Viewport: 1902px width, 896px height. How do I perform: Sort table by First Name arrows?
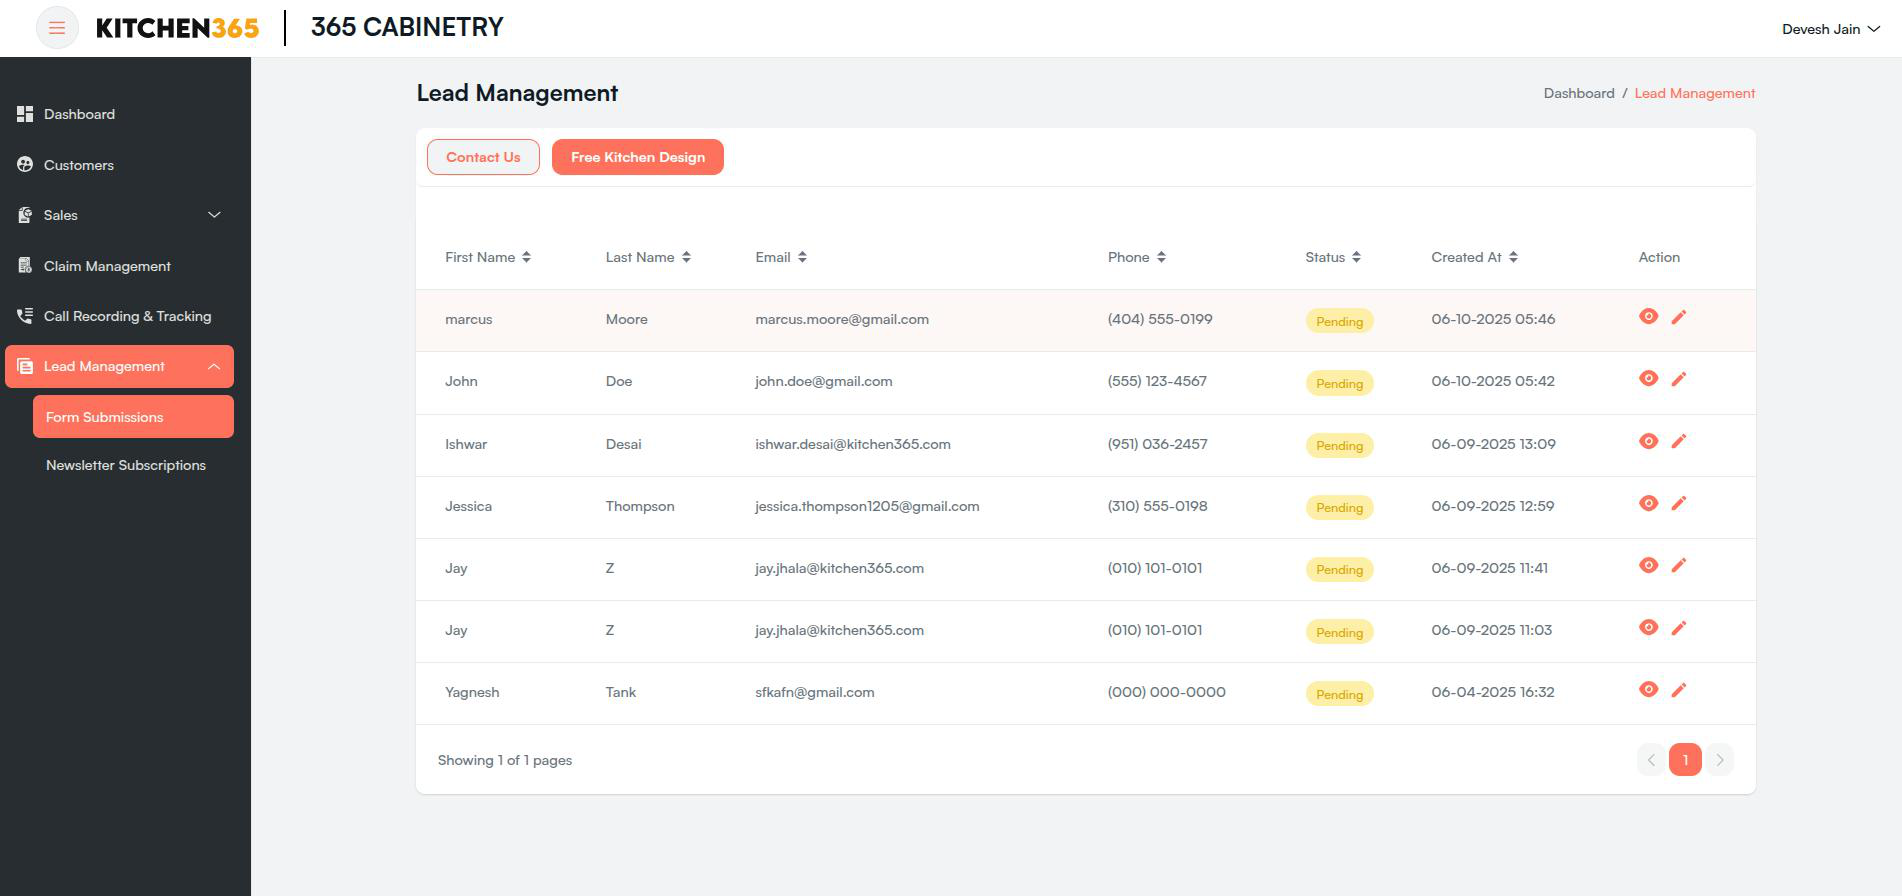pos(526,257)
